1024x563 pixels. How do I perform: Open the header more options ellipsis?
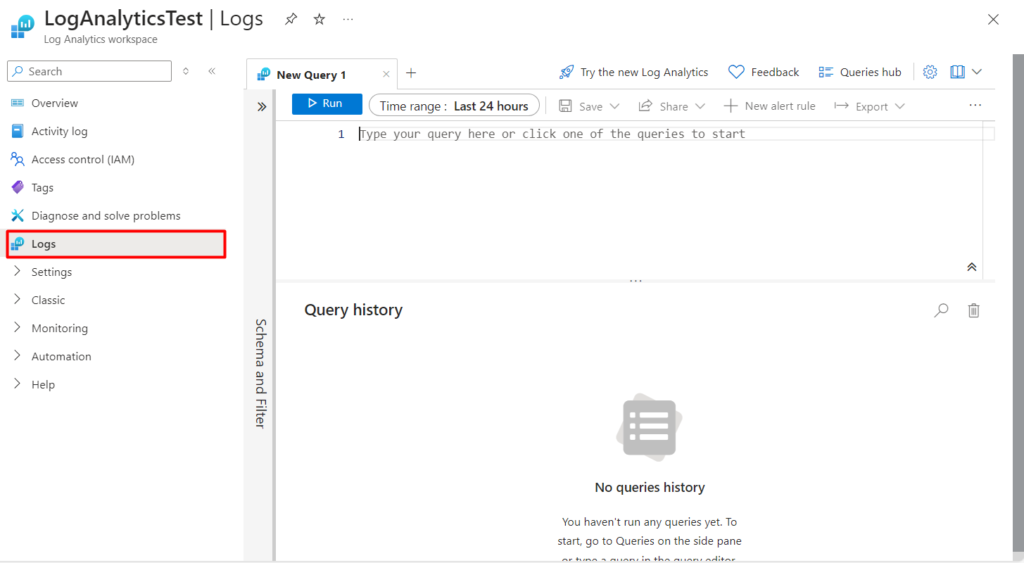pos(348,20)
